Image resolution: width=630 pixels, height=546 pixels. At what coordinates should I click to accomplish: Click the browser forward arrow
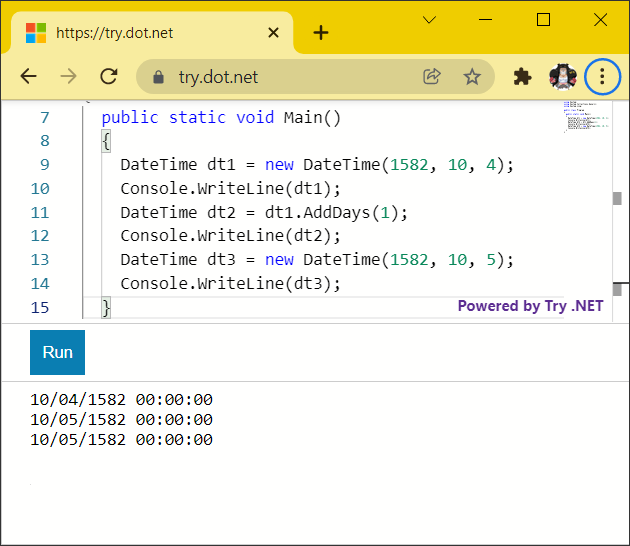68,76
